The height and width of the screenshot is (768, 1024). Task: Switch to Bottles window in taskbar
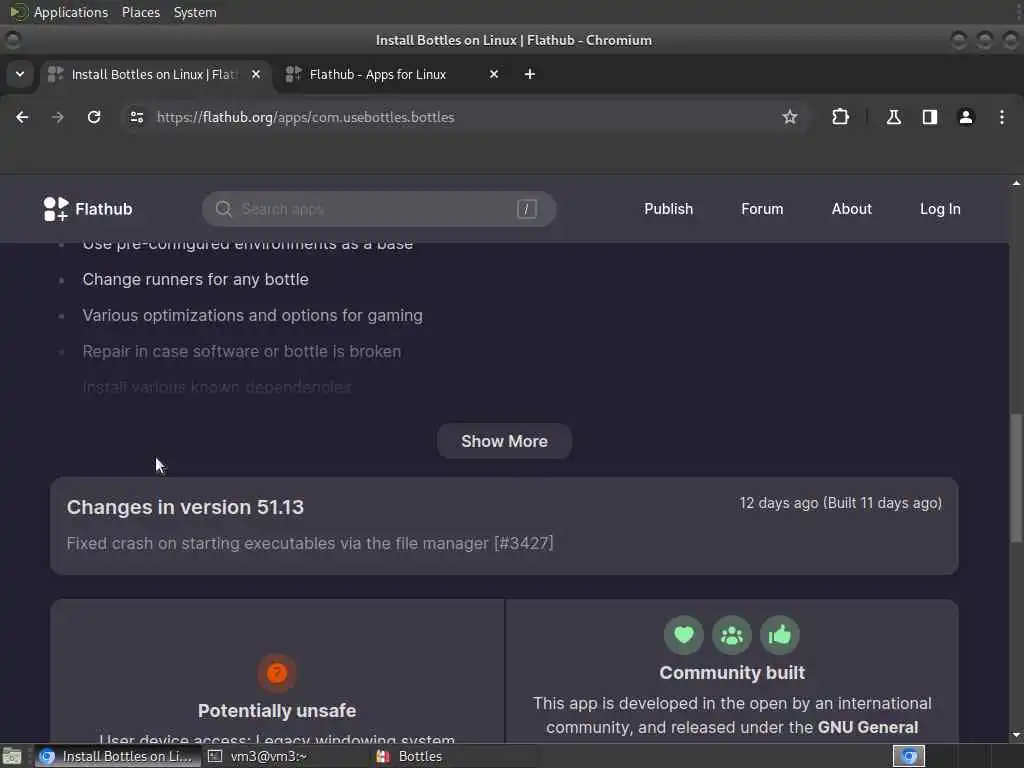(x=454, y=756)
